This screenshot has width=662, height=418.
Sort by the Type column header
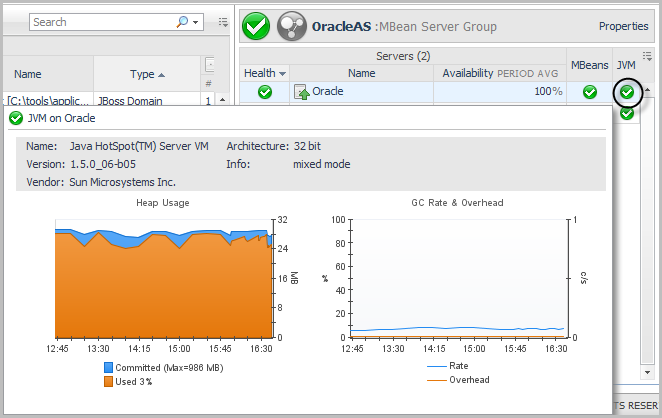pyautogui.click(x=147, y=74)
